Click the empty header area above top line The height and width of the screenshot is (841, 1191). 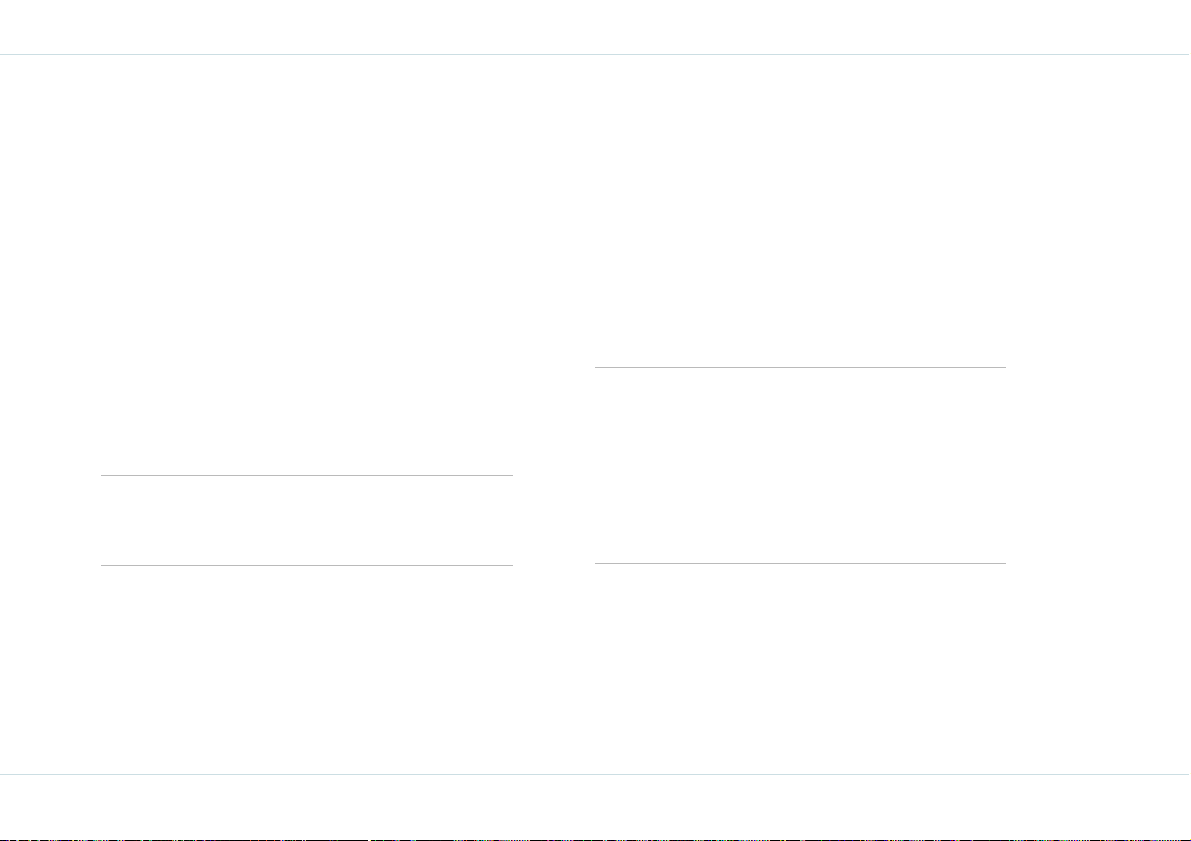click(596, 27)
